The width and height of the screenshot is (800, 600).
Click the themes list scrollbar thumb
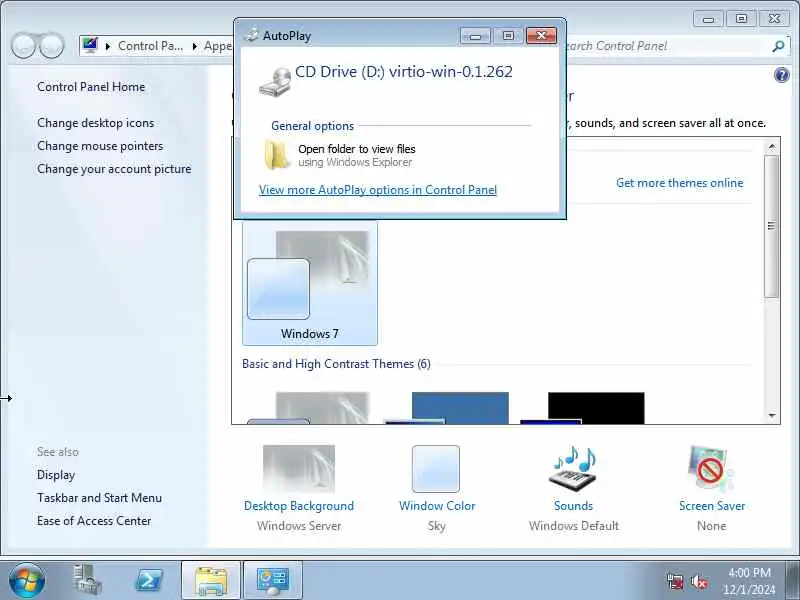tap(772, 226)
